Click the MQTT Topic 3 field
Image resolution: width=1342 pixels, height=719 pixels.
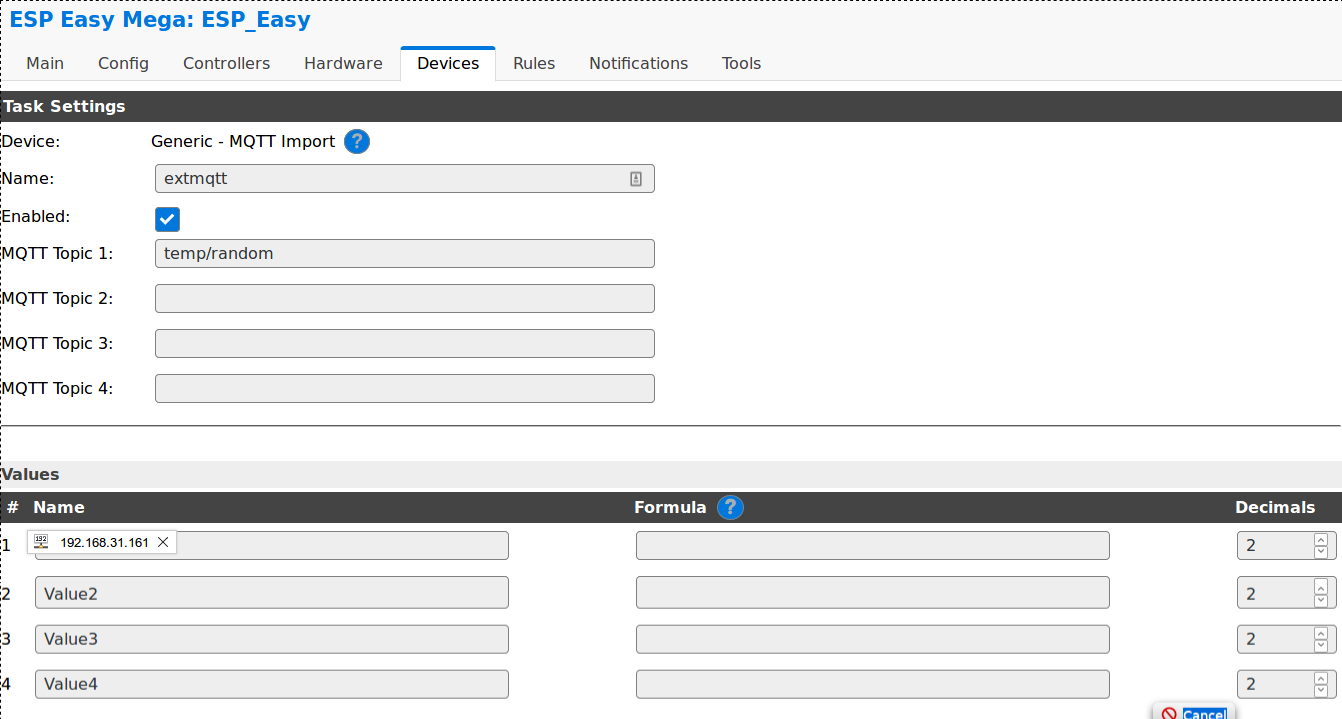[x=405, y=344]
